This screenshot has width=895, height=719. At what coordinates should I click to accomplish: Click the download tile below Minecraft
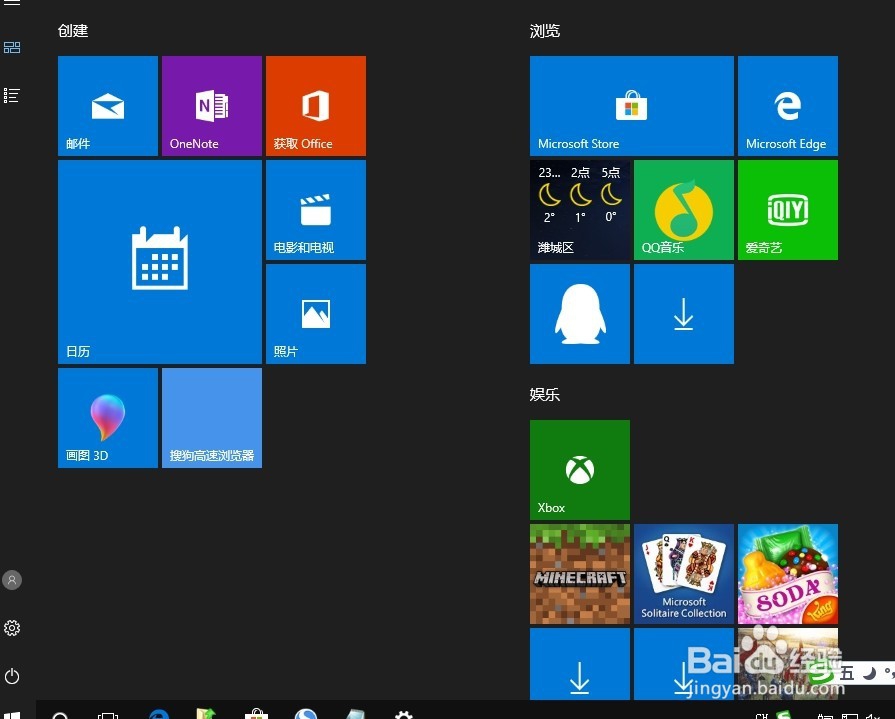tap(580, 664)
